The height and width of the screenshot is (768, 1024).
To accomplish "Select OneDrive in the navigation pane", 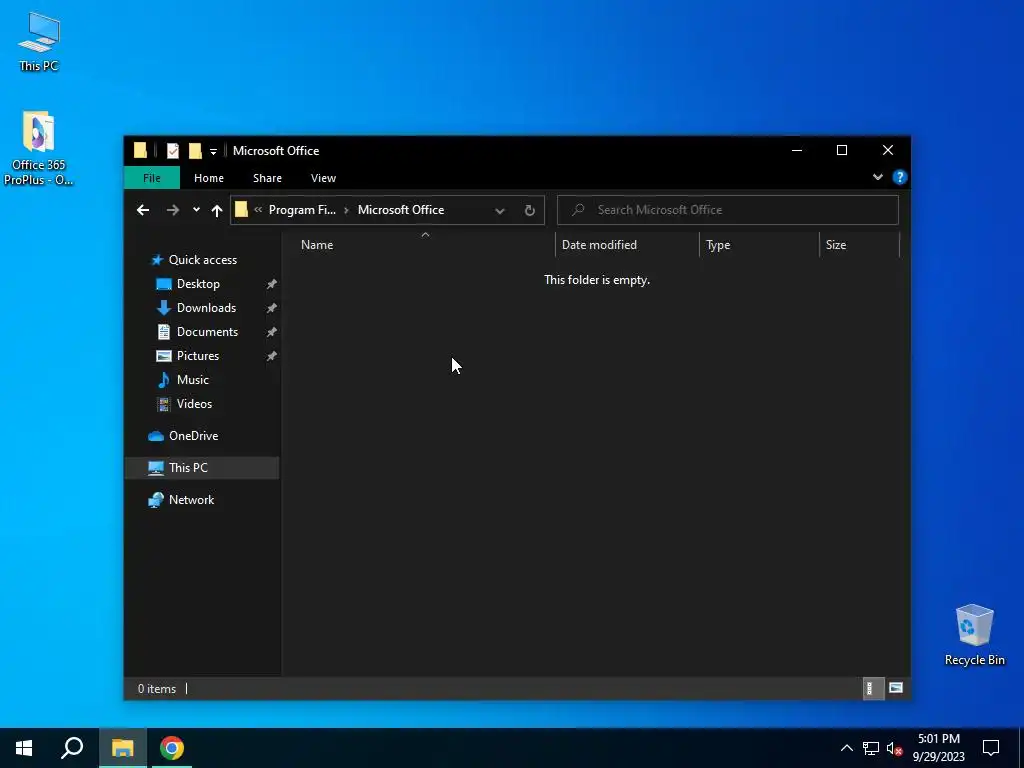I will (193, 436).
